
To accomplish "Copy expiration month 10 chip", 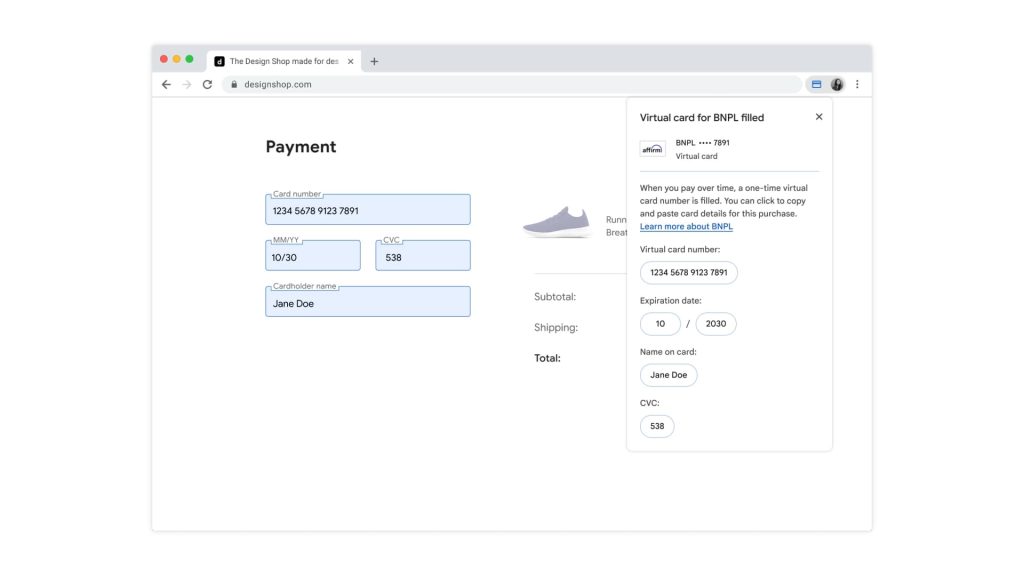I will pos(660,324).
